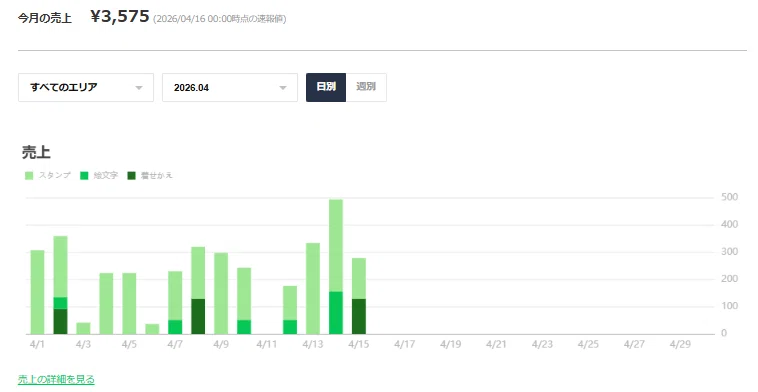Select the tallest stamp segment on 4/14
Screen dimensions: 758x392
click(336, 246)
